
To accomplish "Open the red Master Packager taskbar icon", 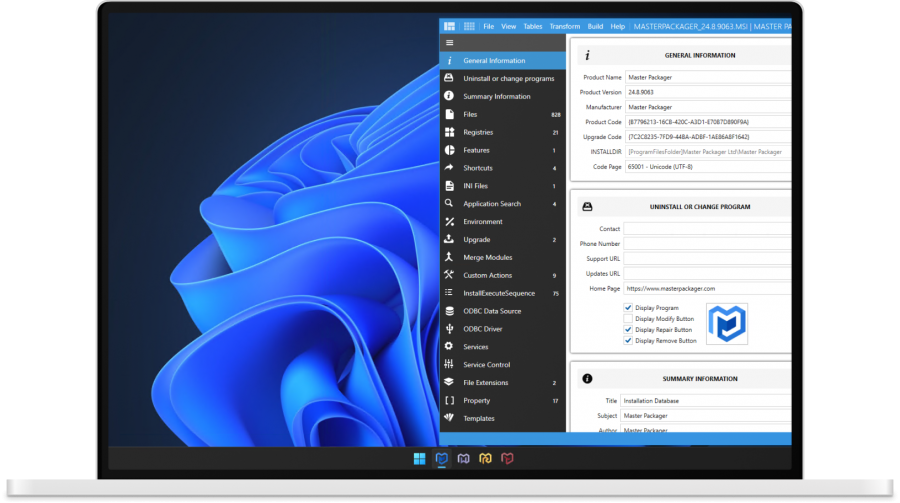I will [507, 458].
